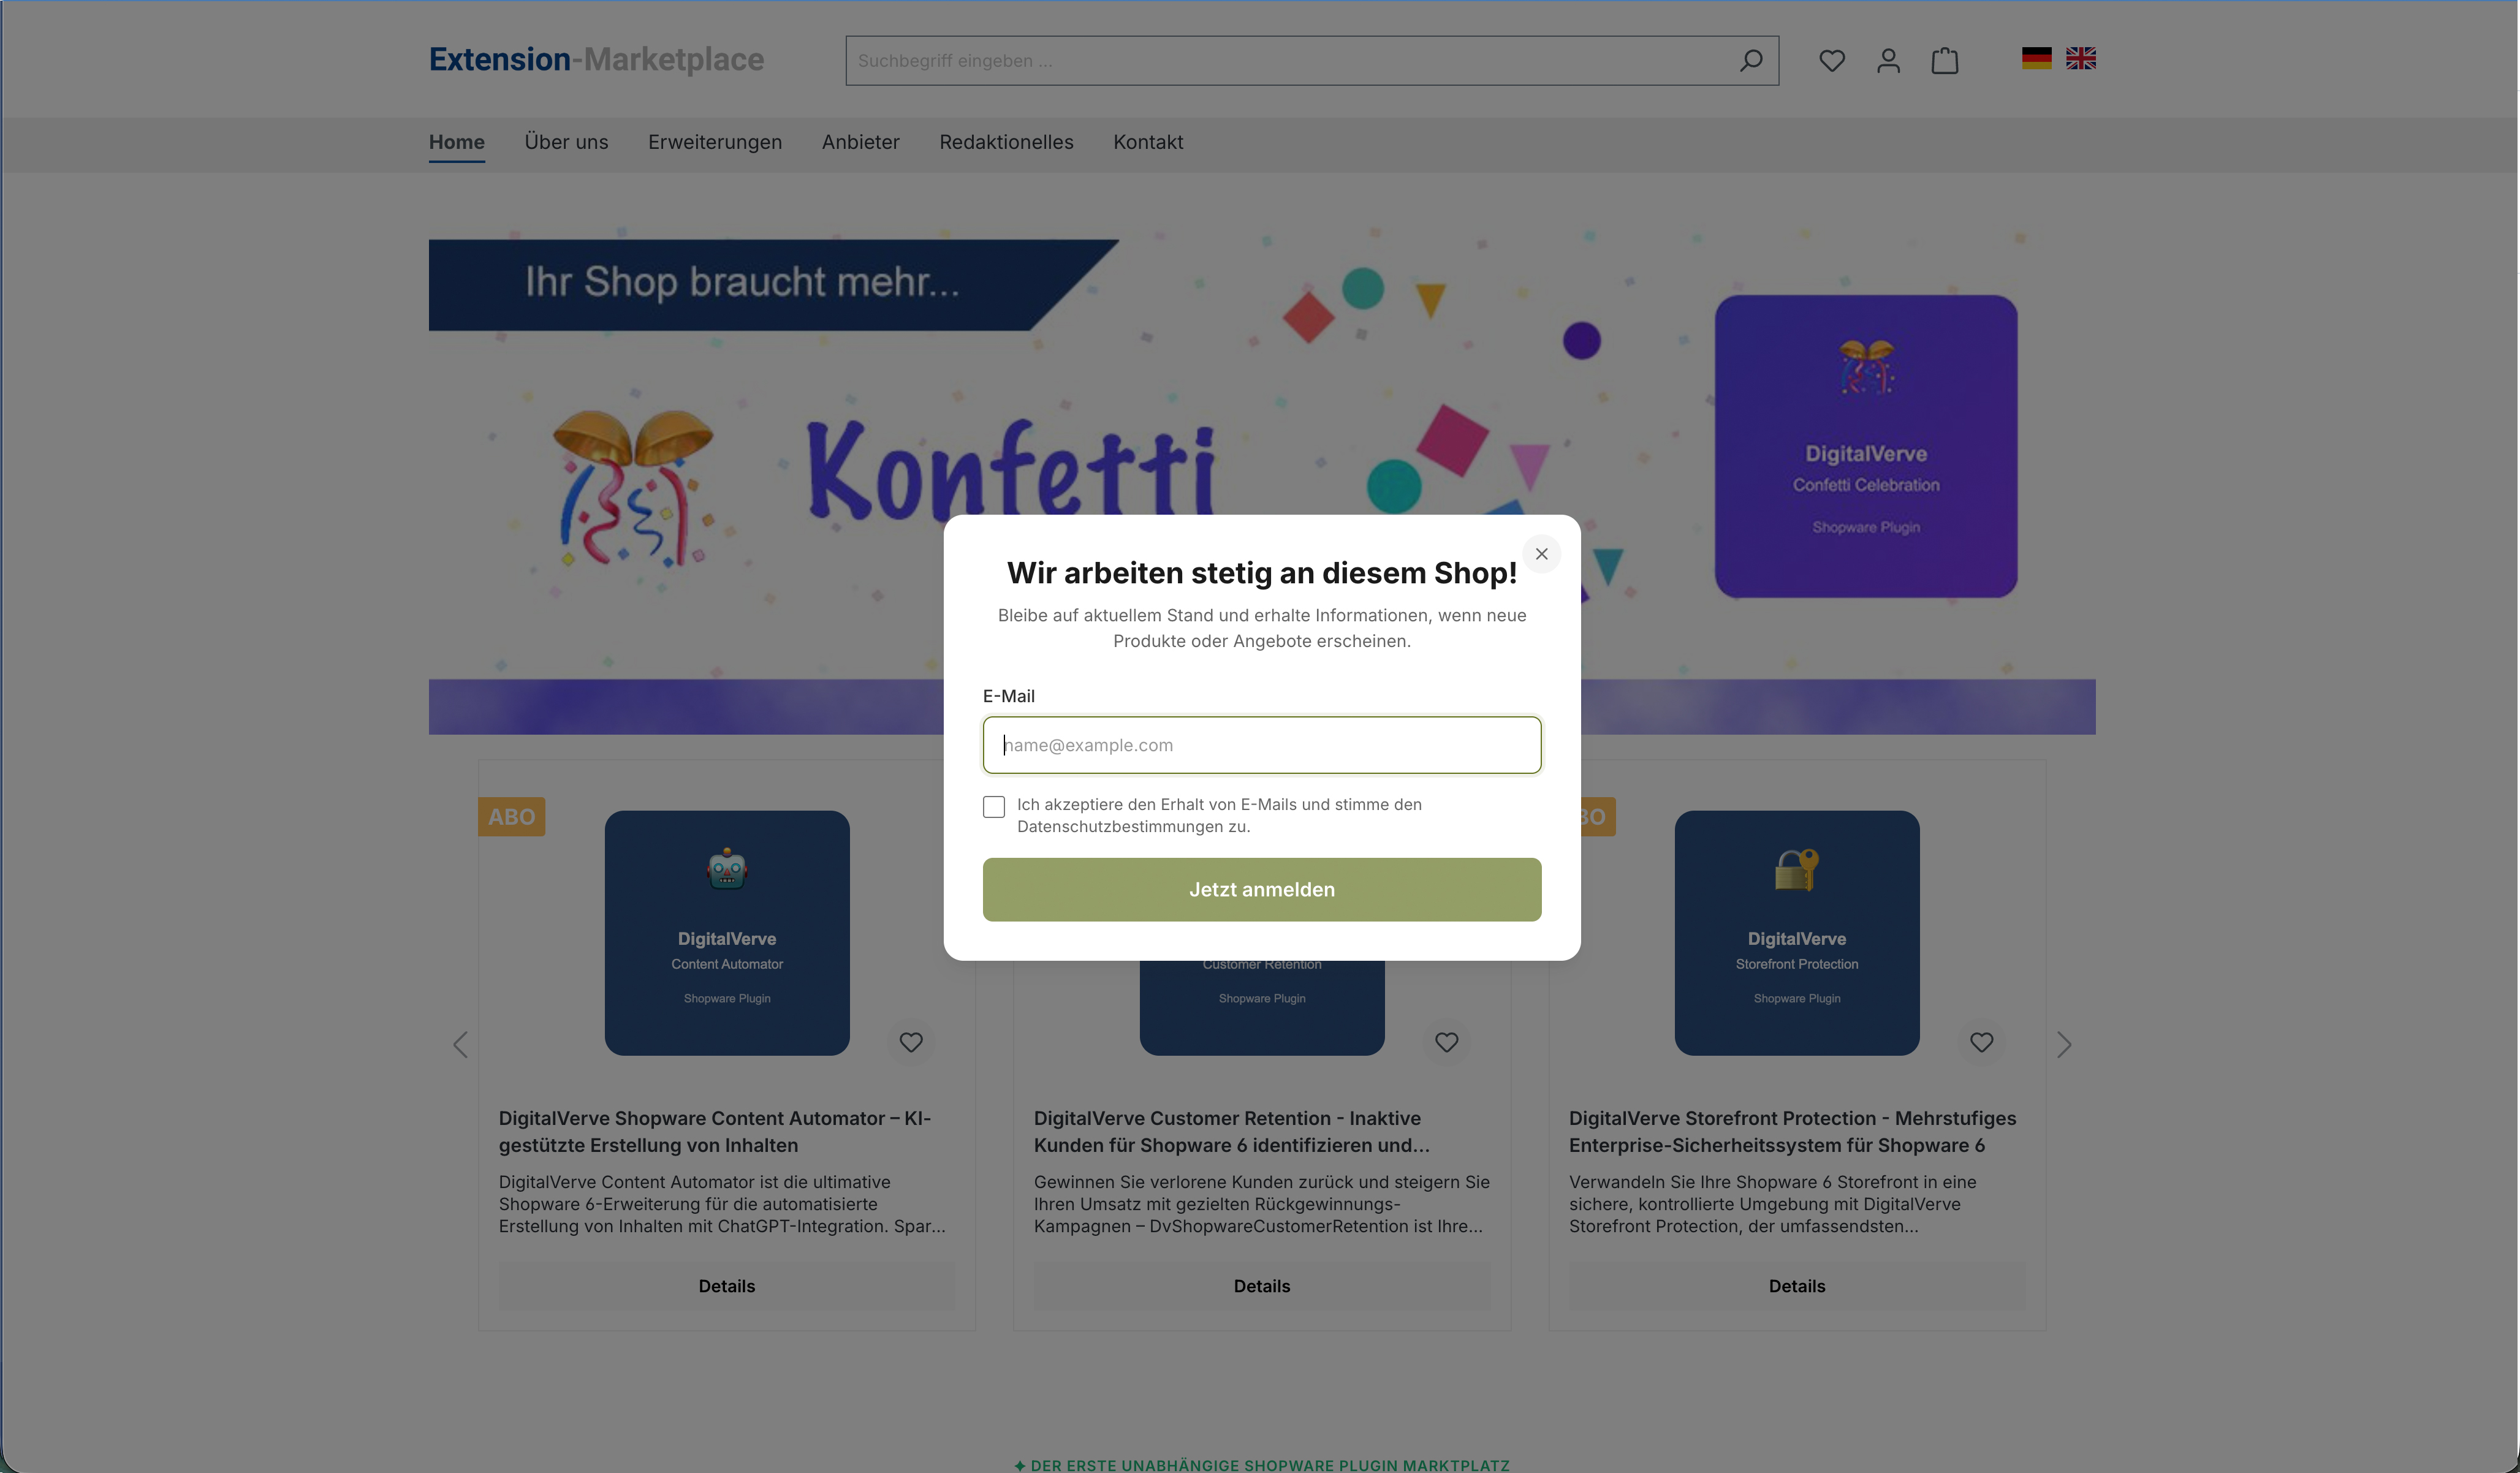Add Storefront Protection to wishlist
Viewport: 2520px width, 1473px height.
[x=1981, y=1042]
